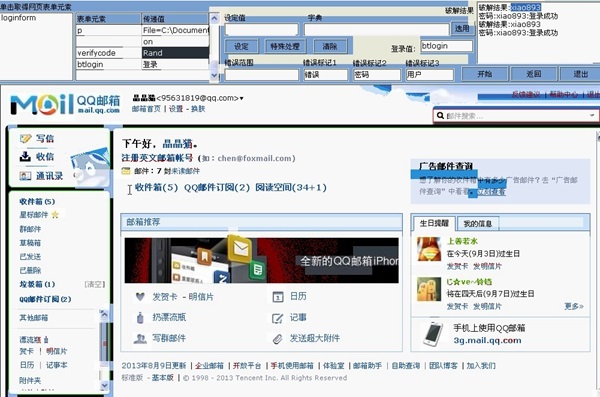
Task: Click the QQ mailbox iPhone promo banner
Action: pyautogui.click(x=262, y=260)
